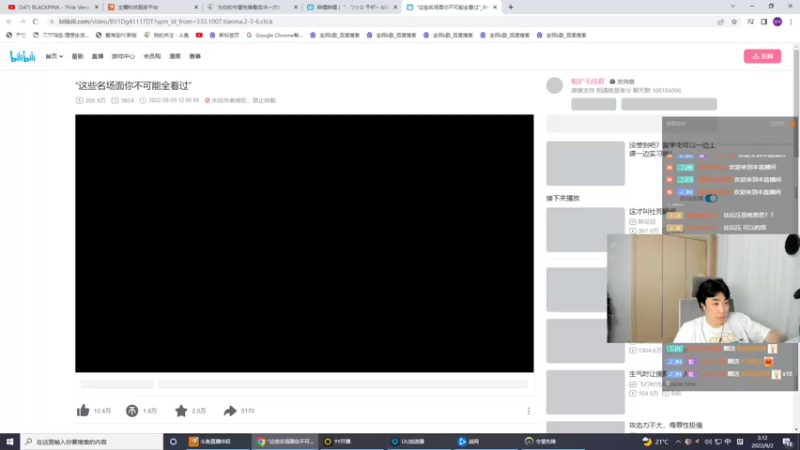Open the Chrome profile avatar

point(778,21)
